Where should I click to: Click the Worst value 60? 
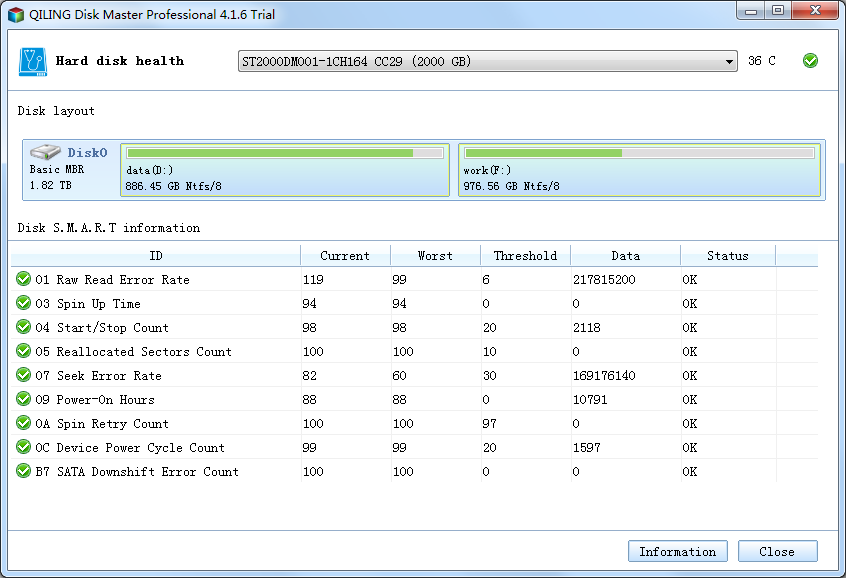(399, 376)
